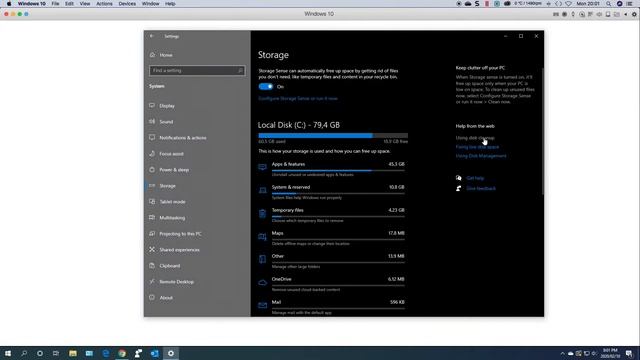Open Outlook from the taskbar
Screen dimensions: 640x360
coord(154,353)
